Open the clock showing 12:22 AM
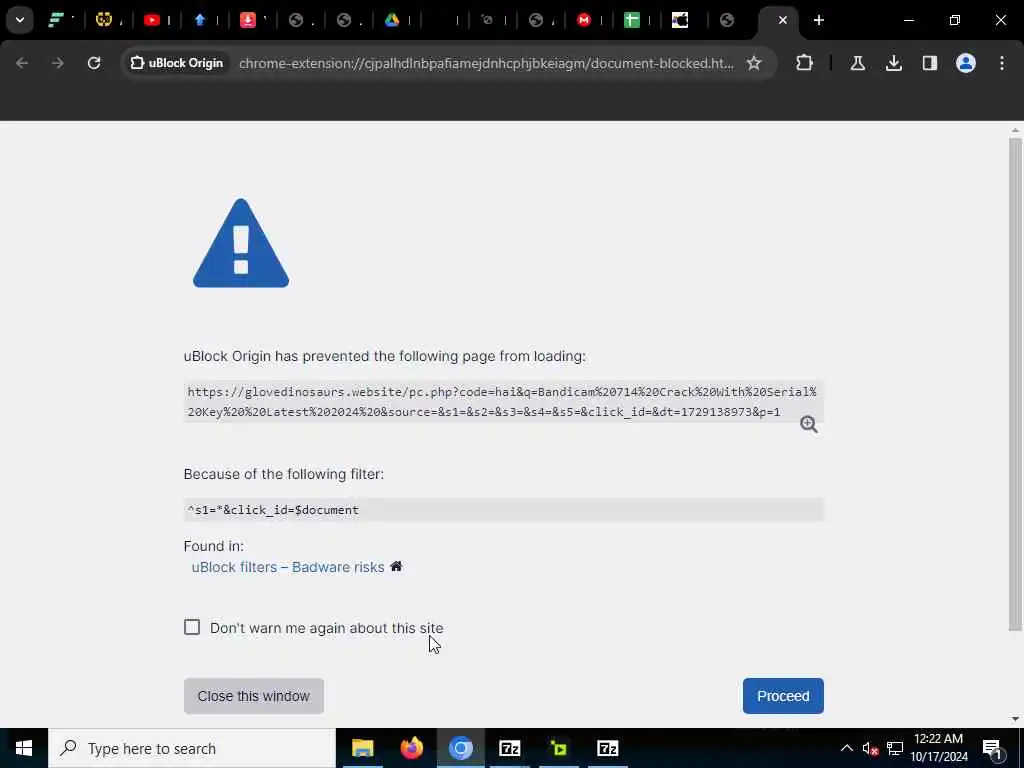1024x768 pixels. [x=939, y=748]
